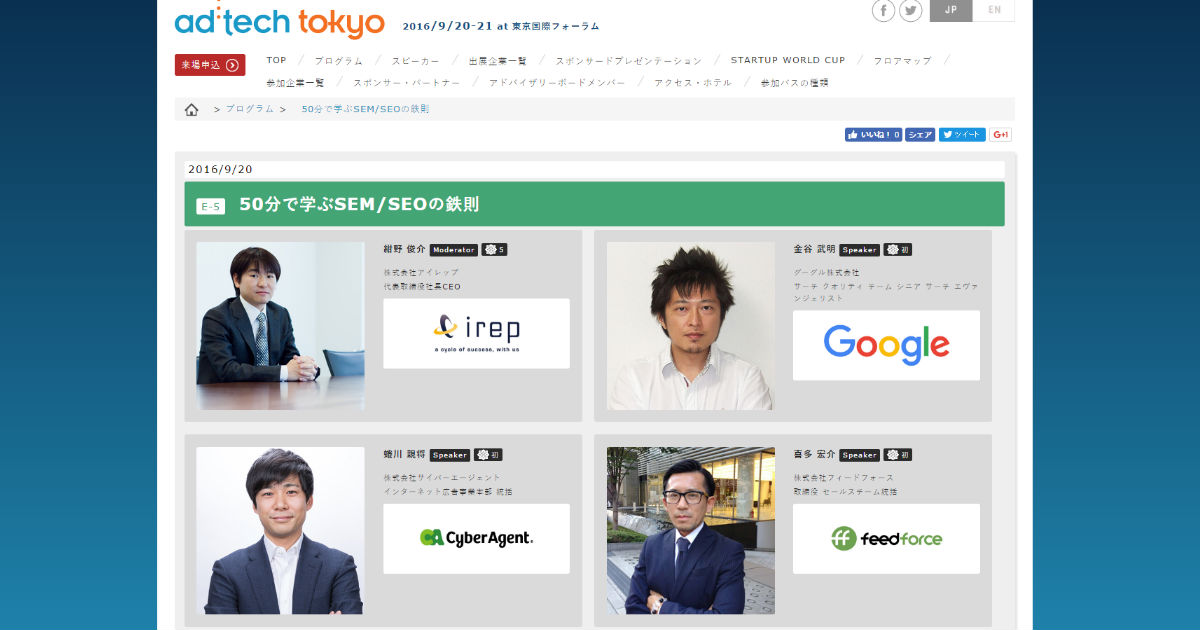Click the ad:tech tokyo logo

pos(279,21)
